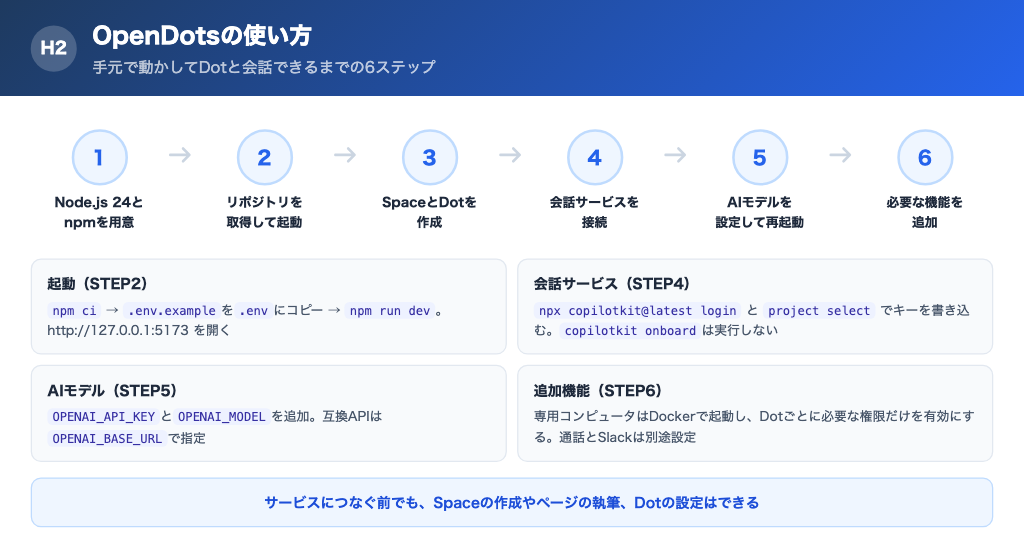The width and height of the screenshot is (1024, 548).
Task: Click the "npm run dev" code chip
Action: (390, 311)
